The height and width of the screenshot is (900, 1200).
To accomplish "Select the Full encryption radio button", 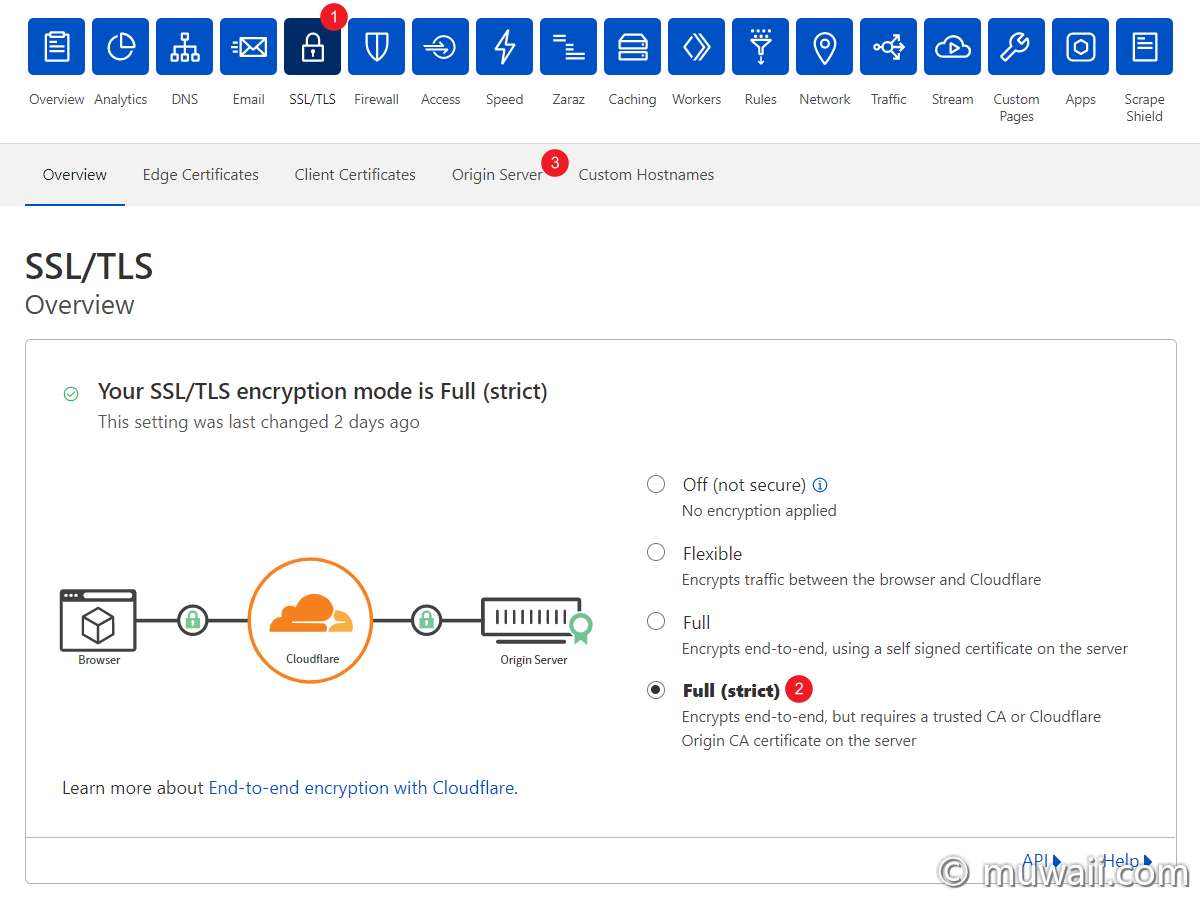I will 656,621.
